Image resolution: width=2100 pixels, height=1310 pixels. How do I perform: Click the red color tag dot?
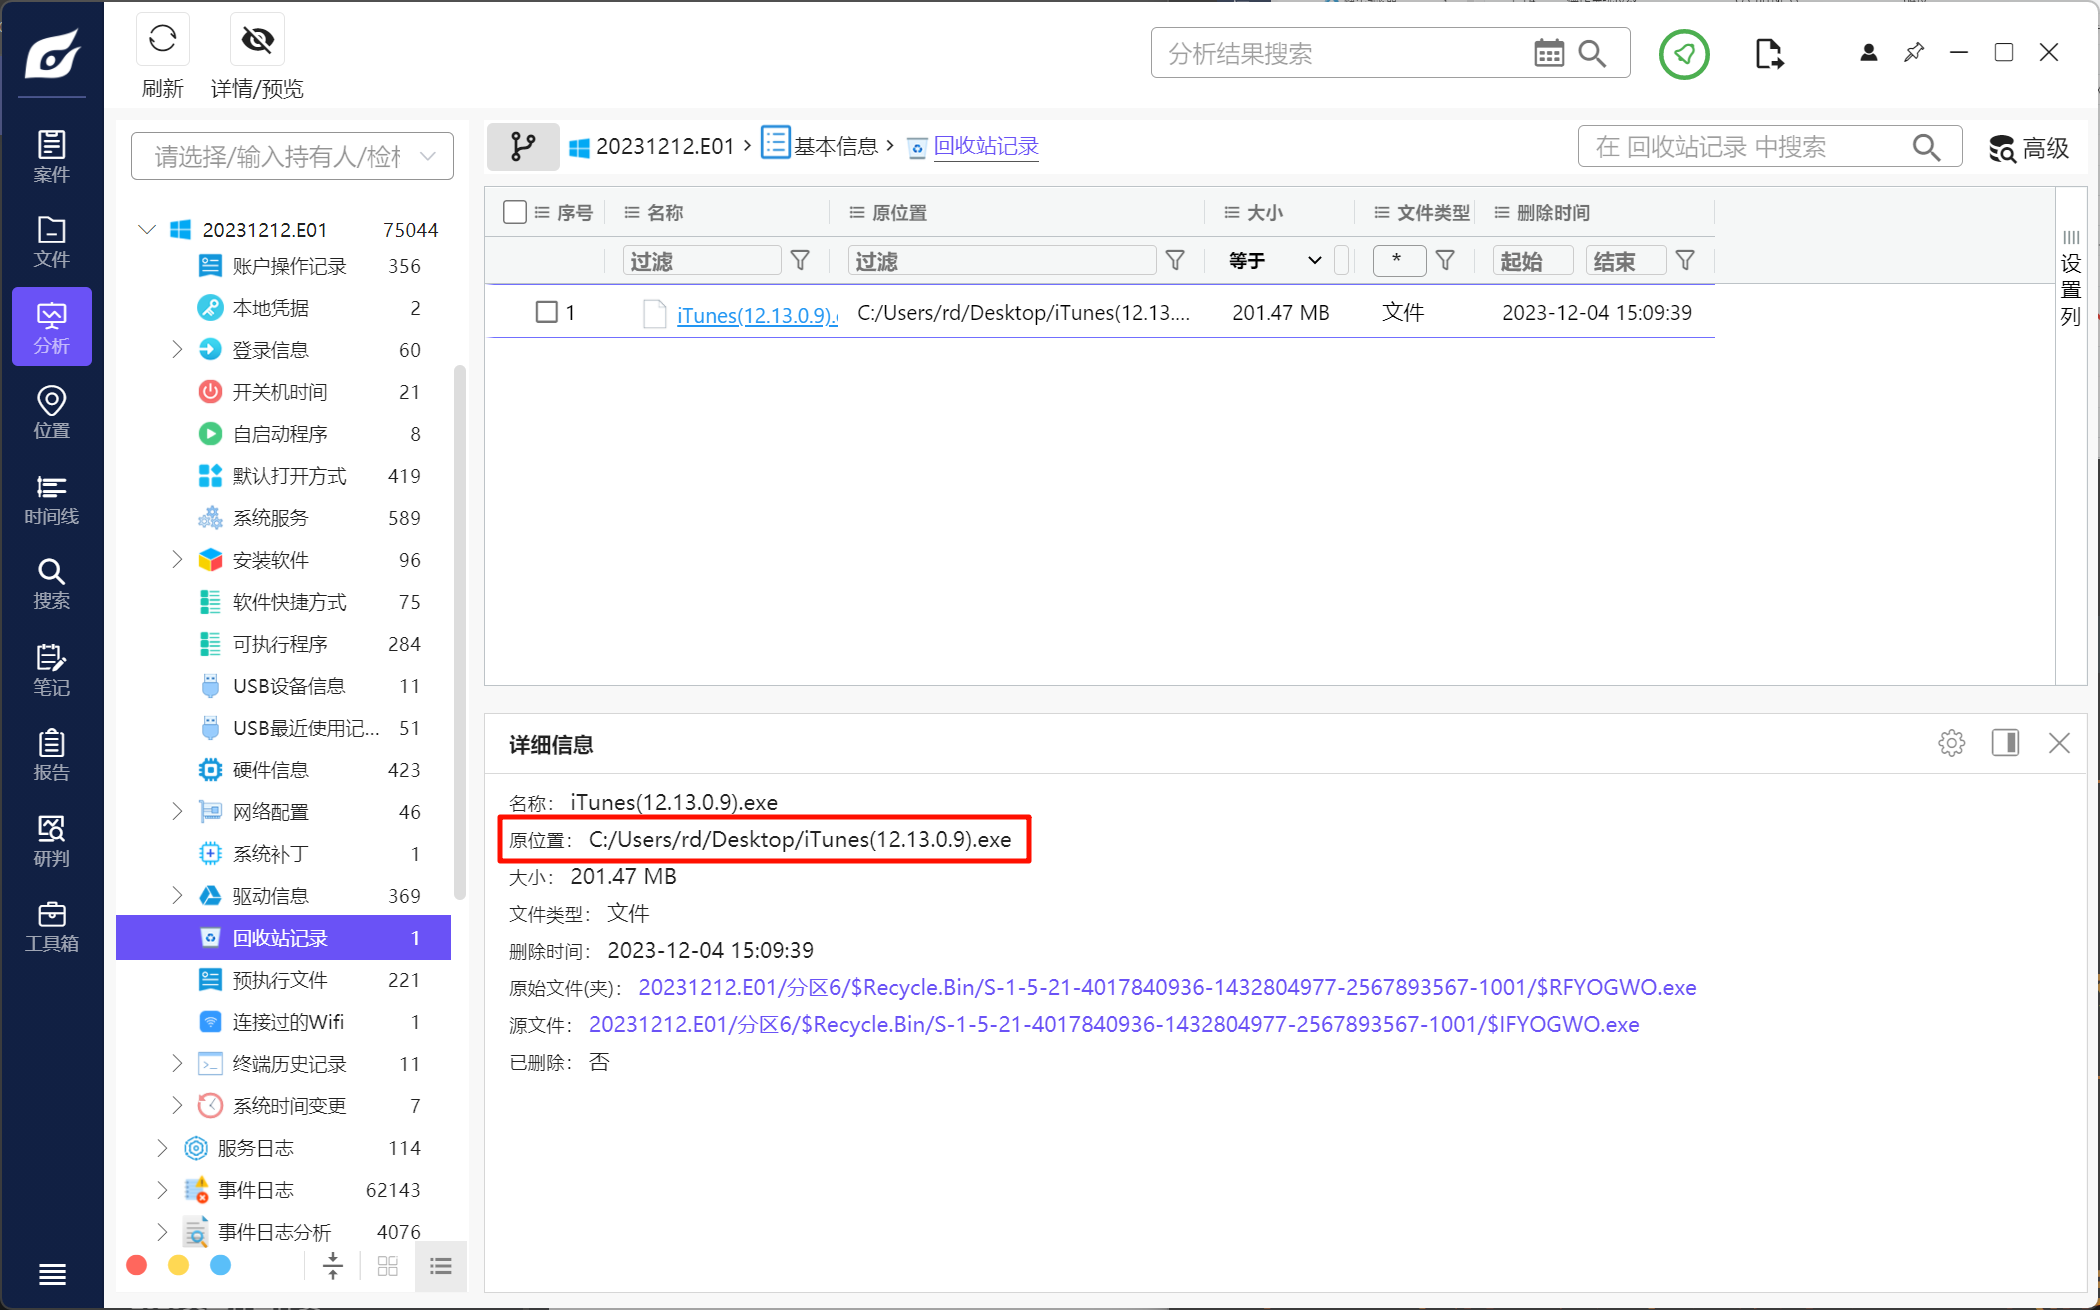[137, 1266]
